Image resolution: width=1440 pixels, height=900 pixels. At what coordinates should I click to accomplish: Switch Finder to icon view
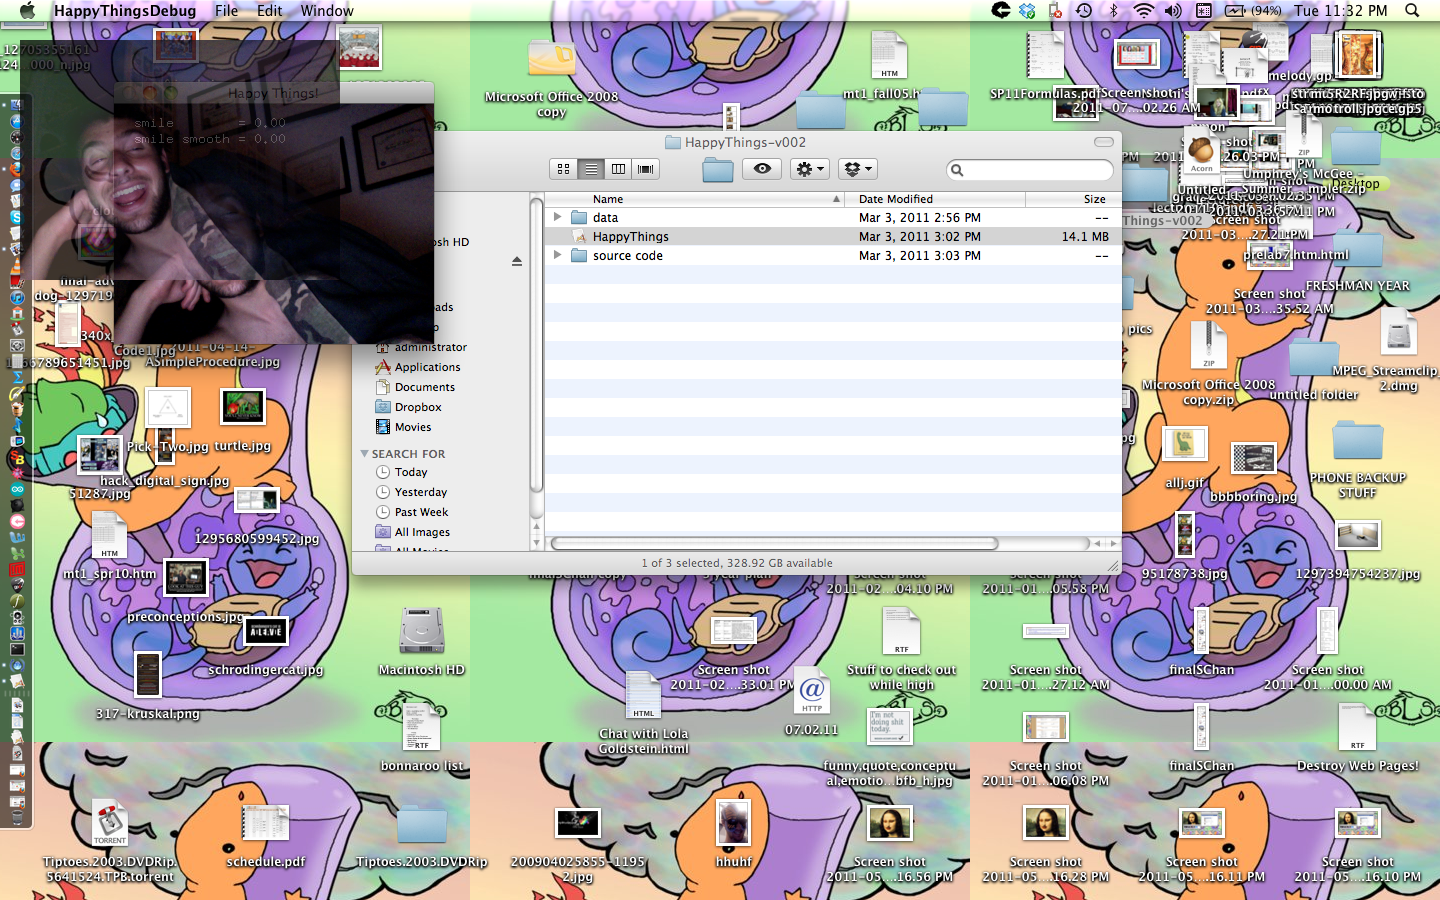563,169
